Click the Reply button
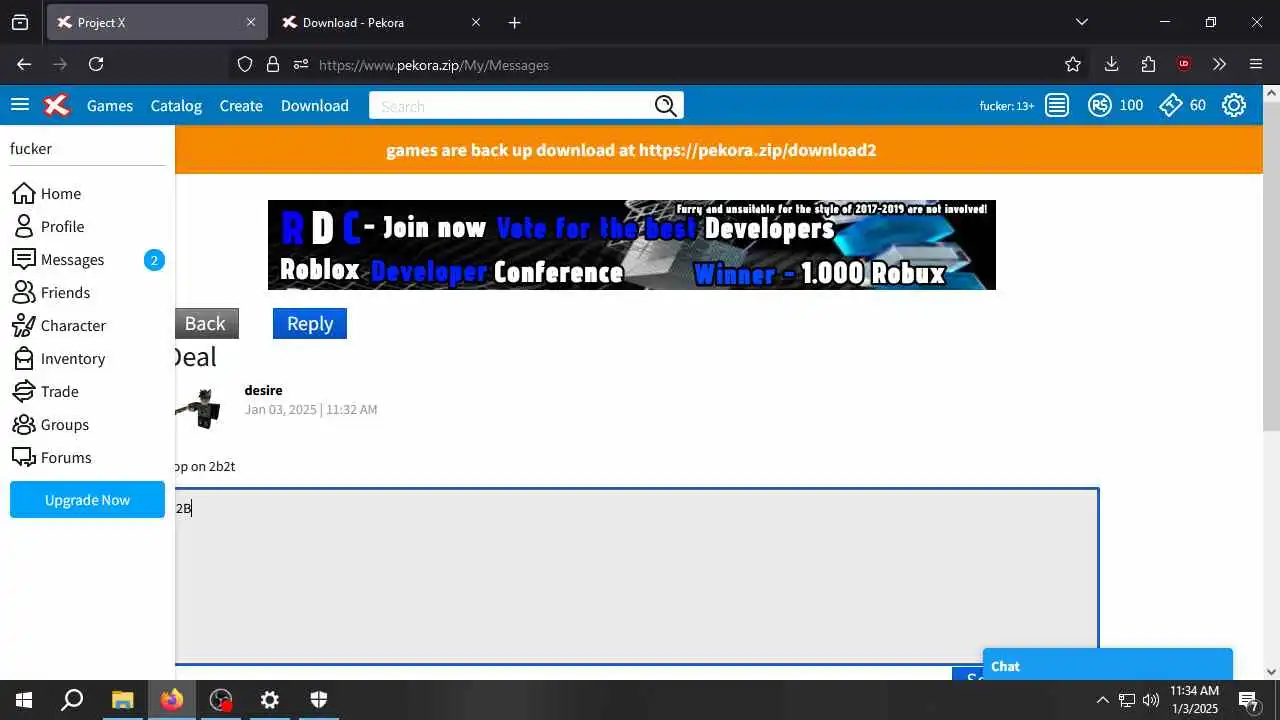Viewport: 1280px width, 720px height. click(310, 323)
